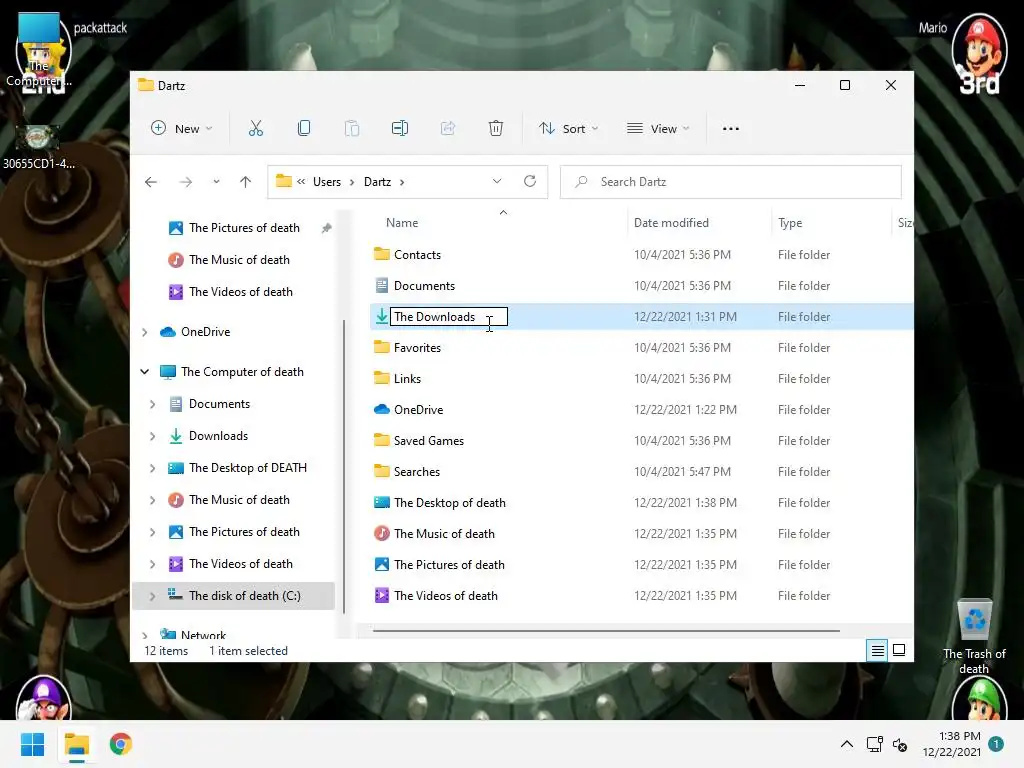Viewport: 1024px width, 768px height.
Task: Click the Delete trash can icon
Action: coord(496,129)
